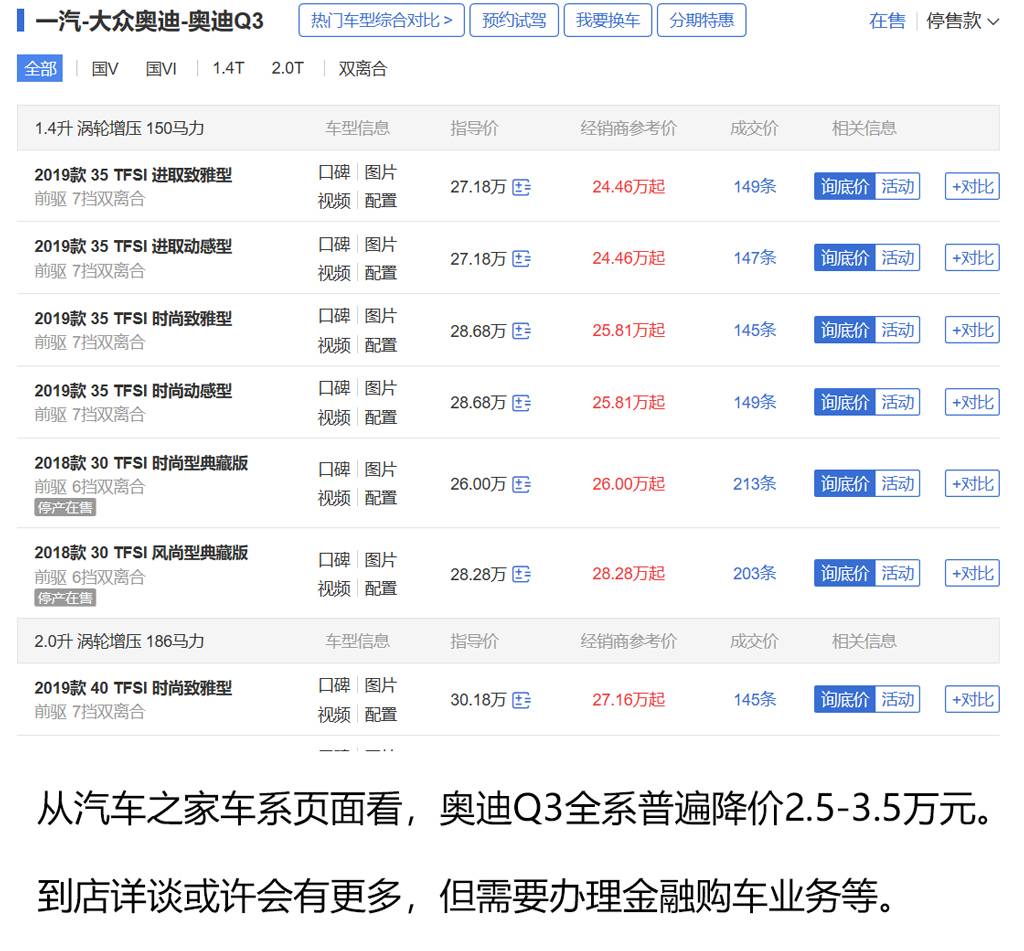This screenshot has width=1024, height=951.
Task: Filter by 双离合 transmission
Action: 362,69
